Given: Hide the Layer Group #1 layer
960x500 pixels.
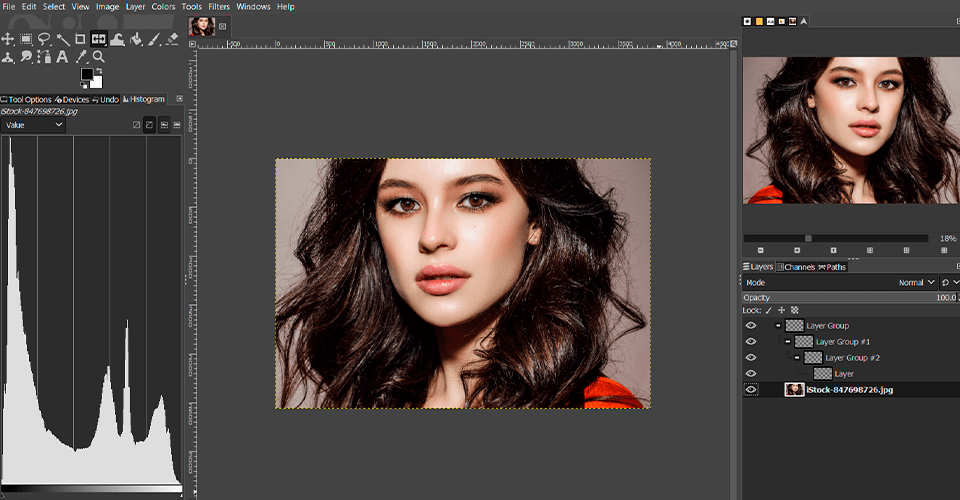Looking at the screenshot, I should coord(751,342).
